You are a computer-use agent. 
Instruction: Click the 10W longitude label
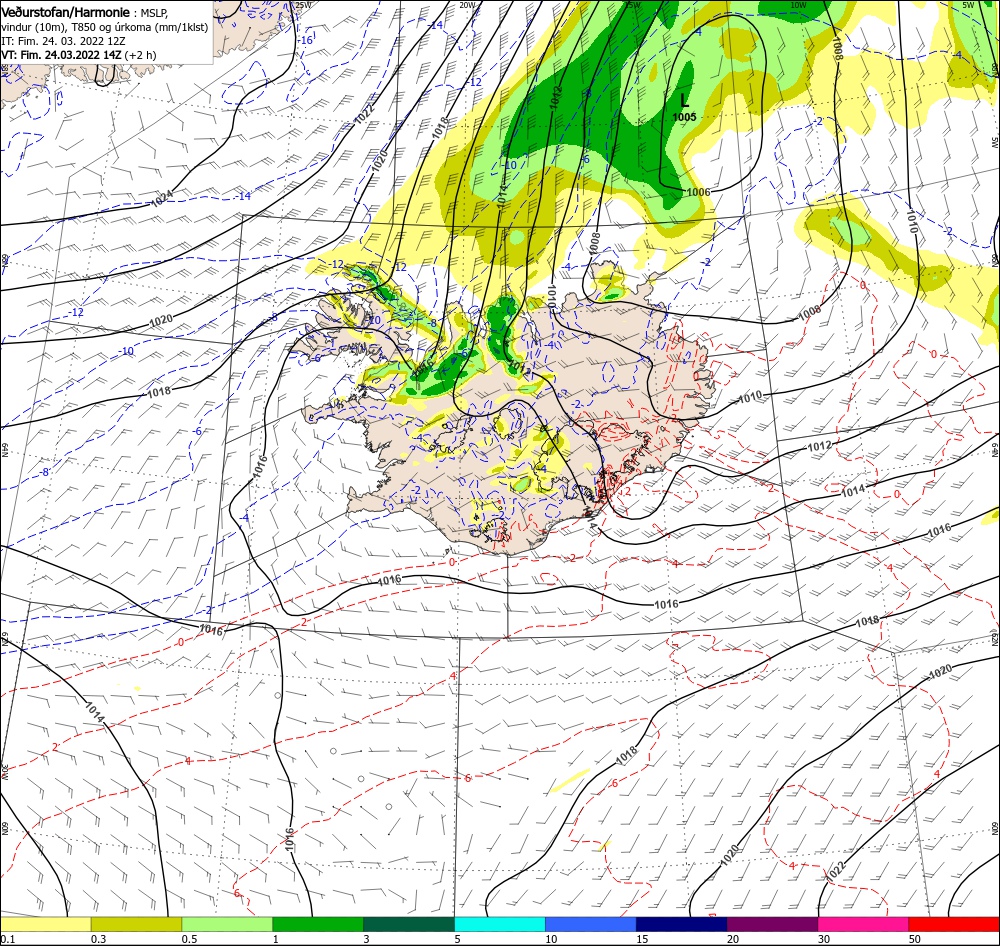click(x=798, y=5)
